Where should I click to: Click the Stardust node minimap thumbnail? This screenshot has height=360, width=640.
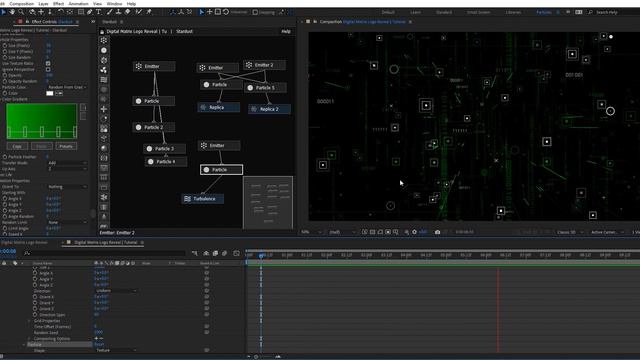click(x=268, y=202)
